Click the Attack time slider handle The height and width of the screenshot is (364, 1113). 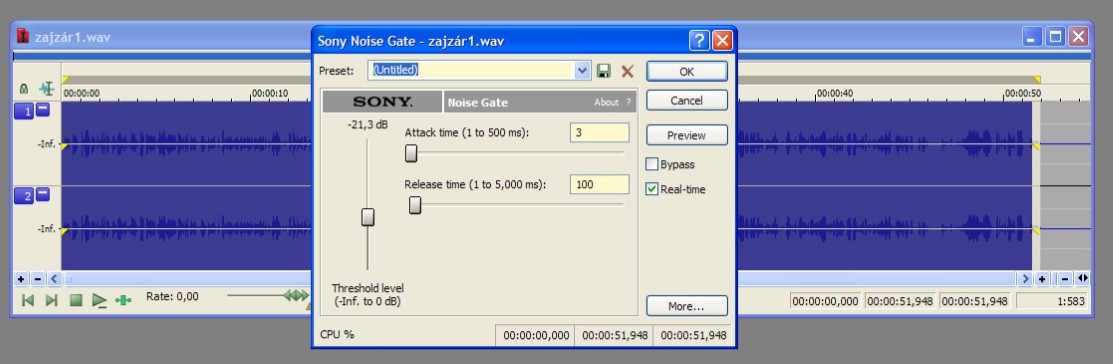pos(411,153)
